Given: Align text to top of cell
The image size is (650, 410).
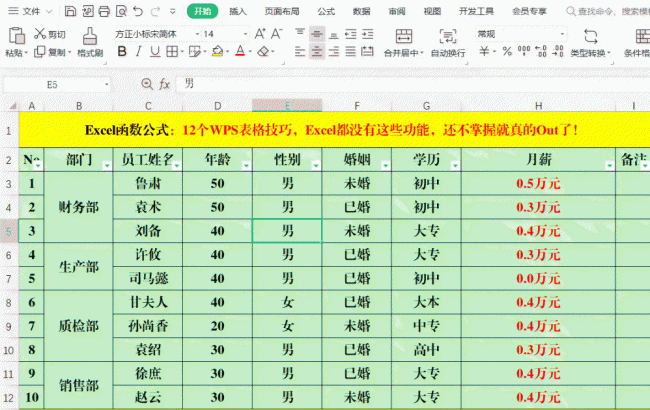Looking at the screenshot, I should tap(300, 34).
